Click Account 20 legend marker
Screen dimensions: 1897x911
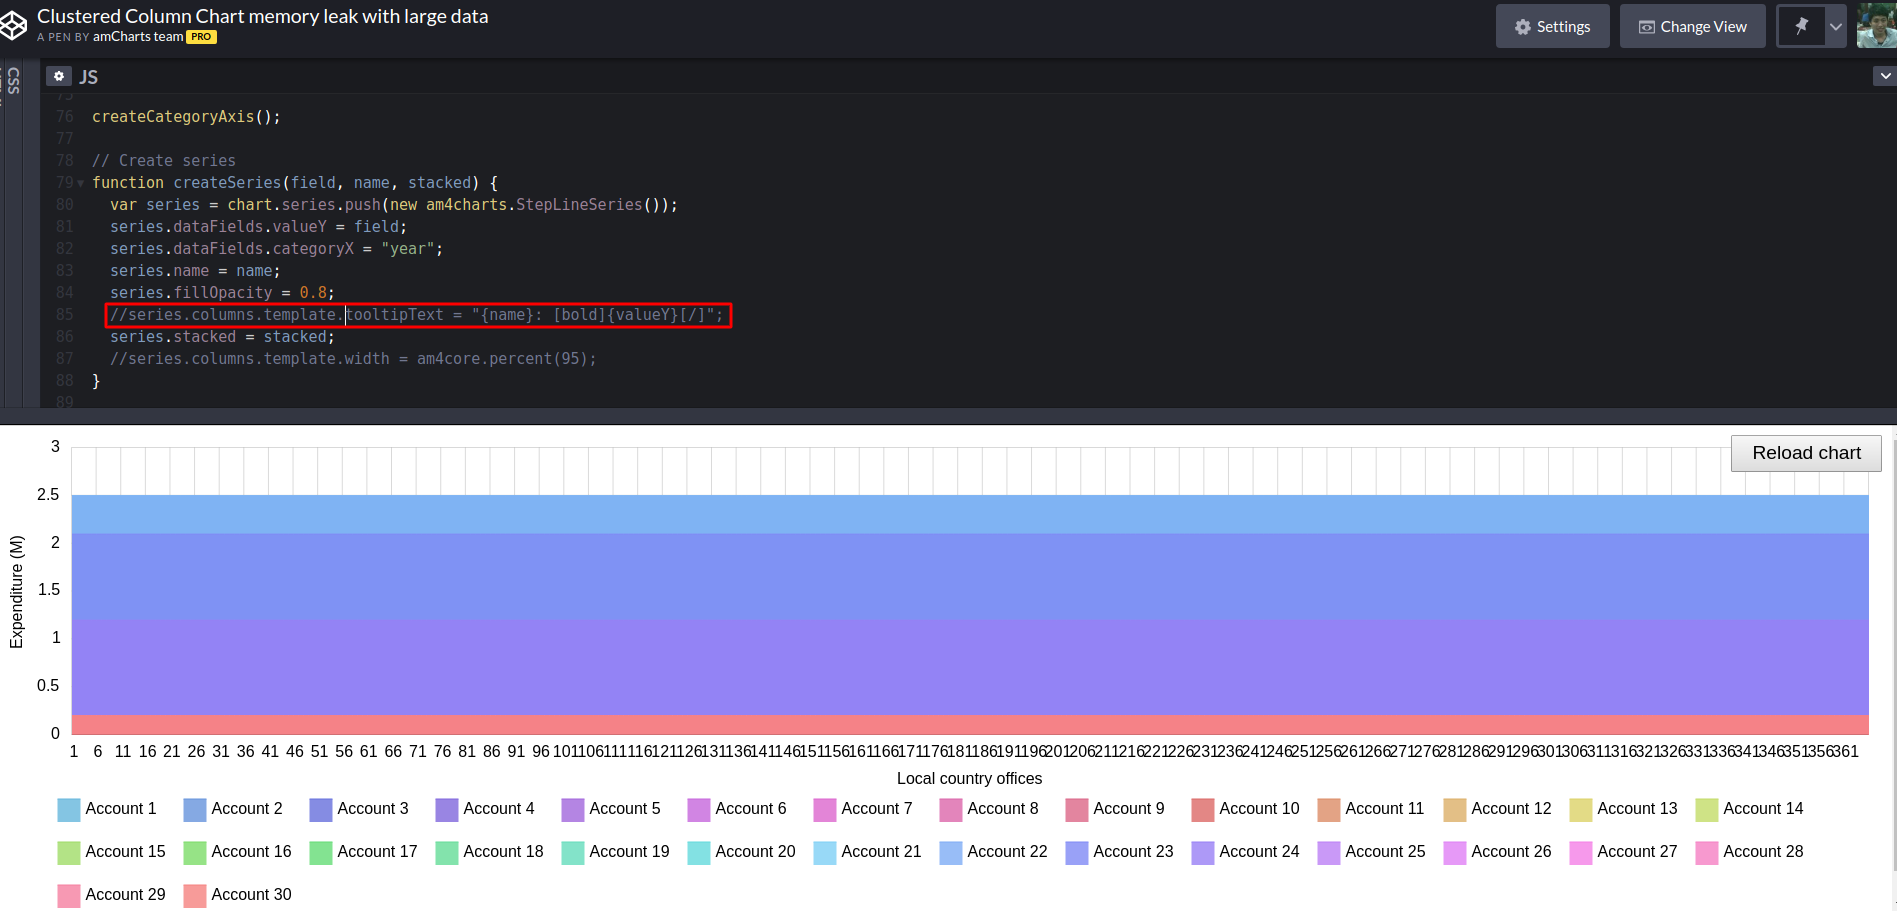[699, 852]
